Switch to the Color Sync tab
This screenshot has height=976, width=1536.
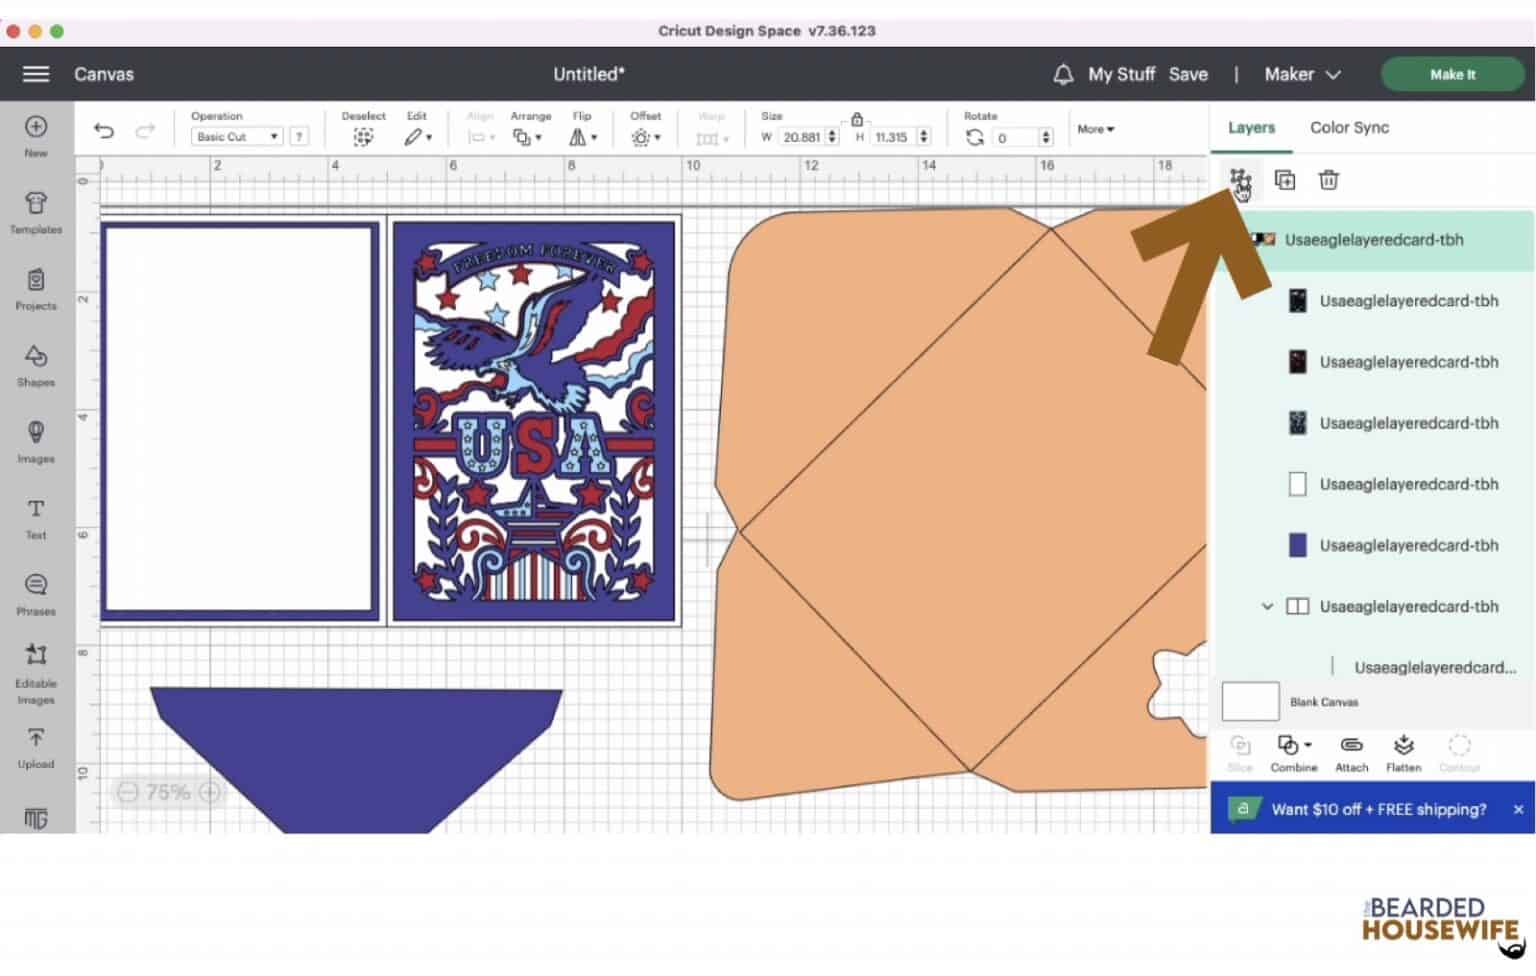click(1349, 127)
